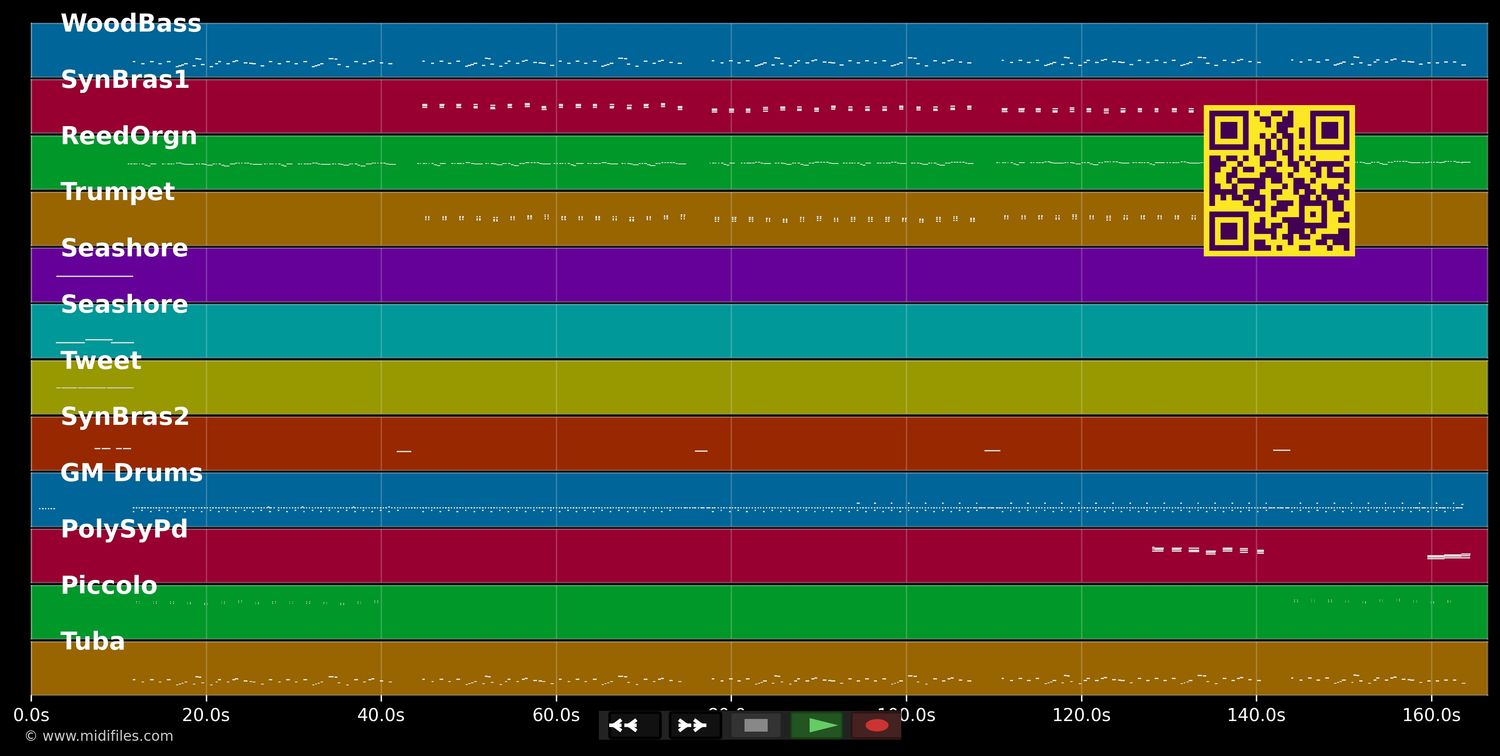
Task: Select the Seashore label on the purple track
Action: pyautogui.click(x=124, y=248)
